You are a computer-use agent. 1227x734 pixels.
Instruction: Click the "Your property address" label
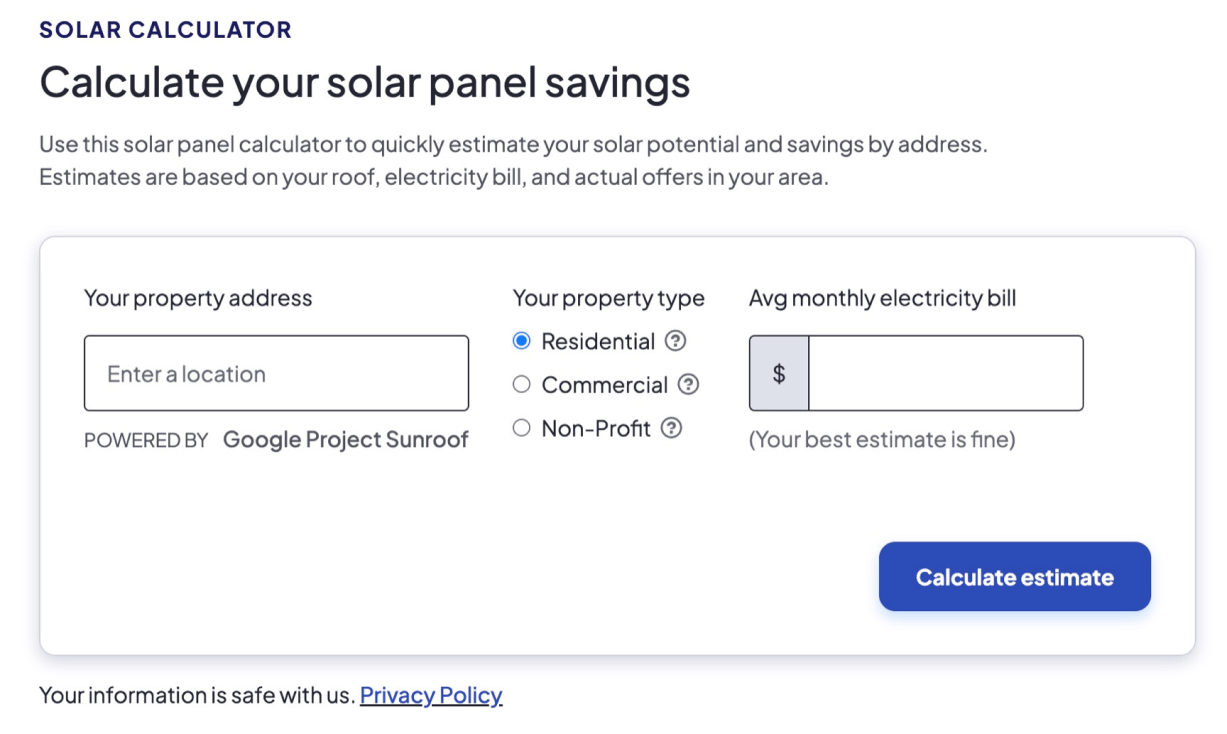pos(198,298)
